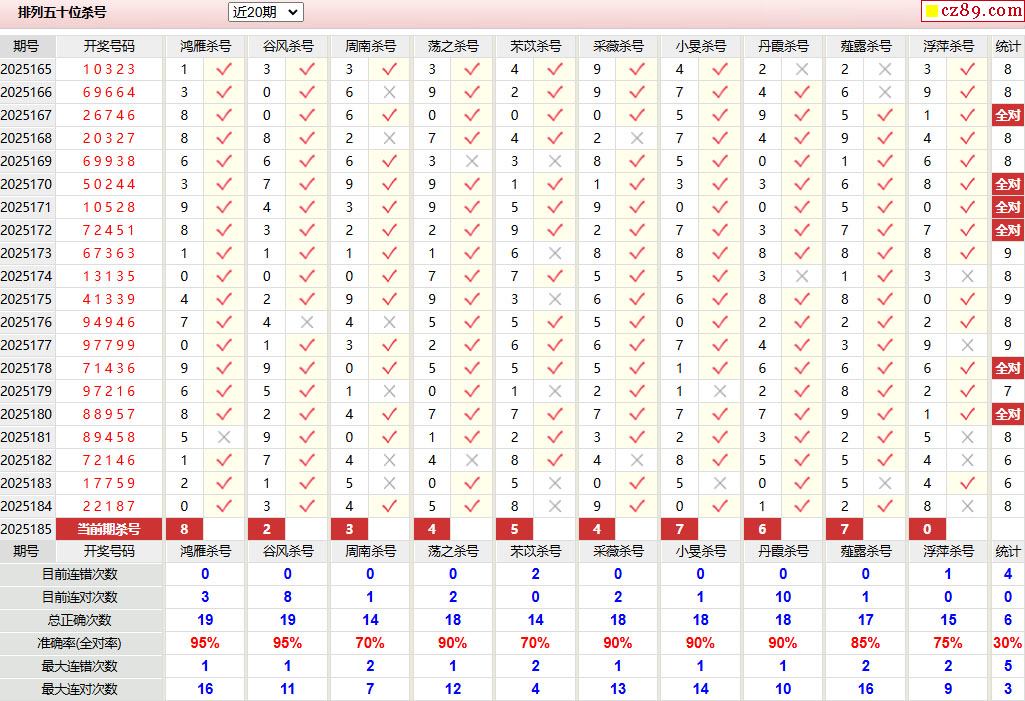Click the check mark for 荡之杀号 in row 2025171
This screenshot has width=1025, height=701.
point(472,207)
